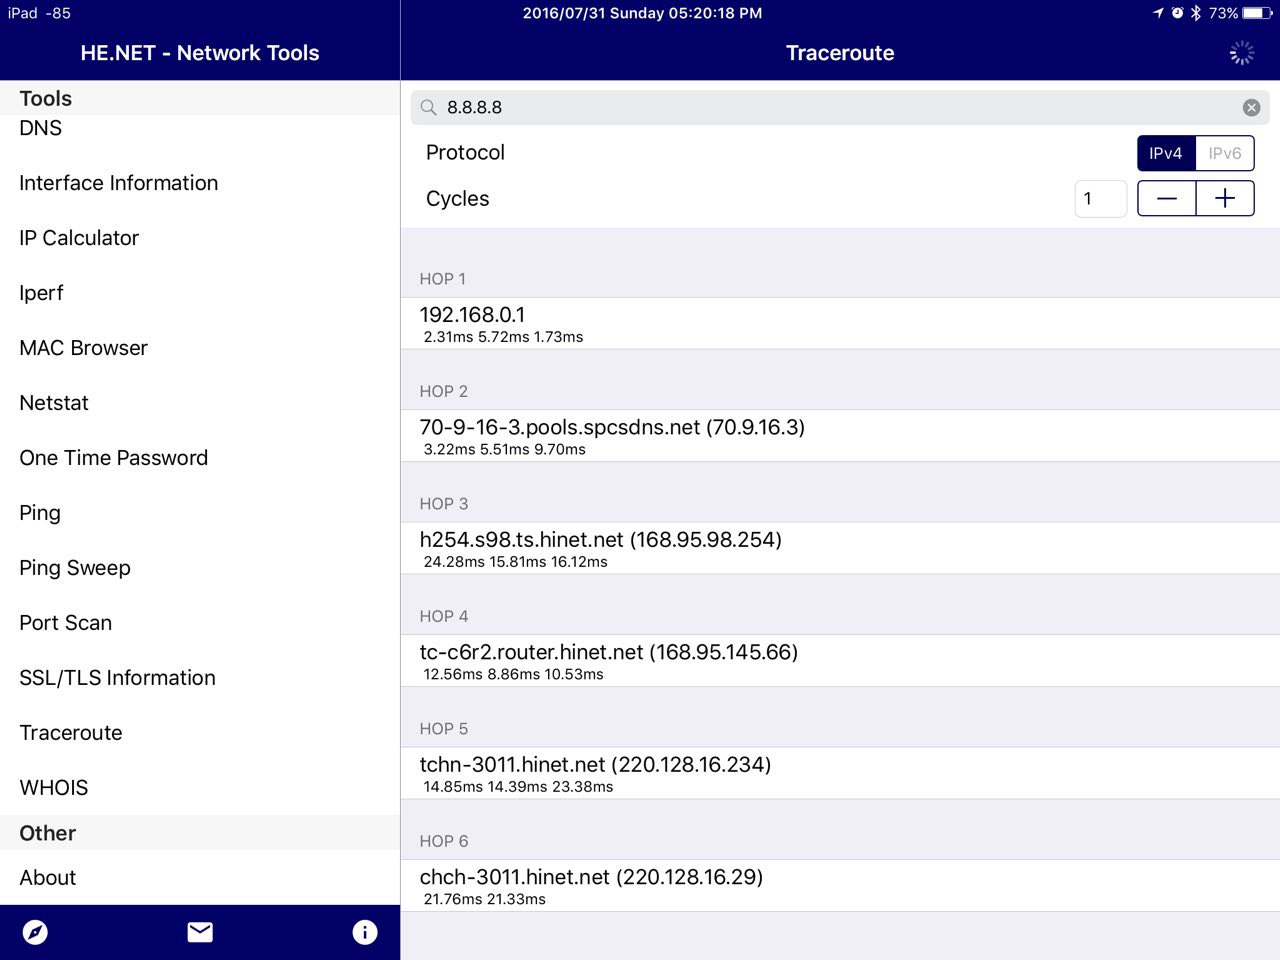Tap the compass icon in bottom bar
The image size is (1280, 960).
(35, 932)
